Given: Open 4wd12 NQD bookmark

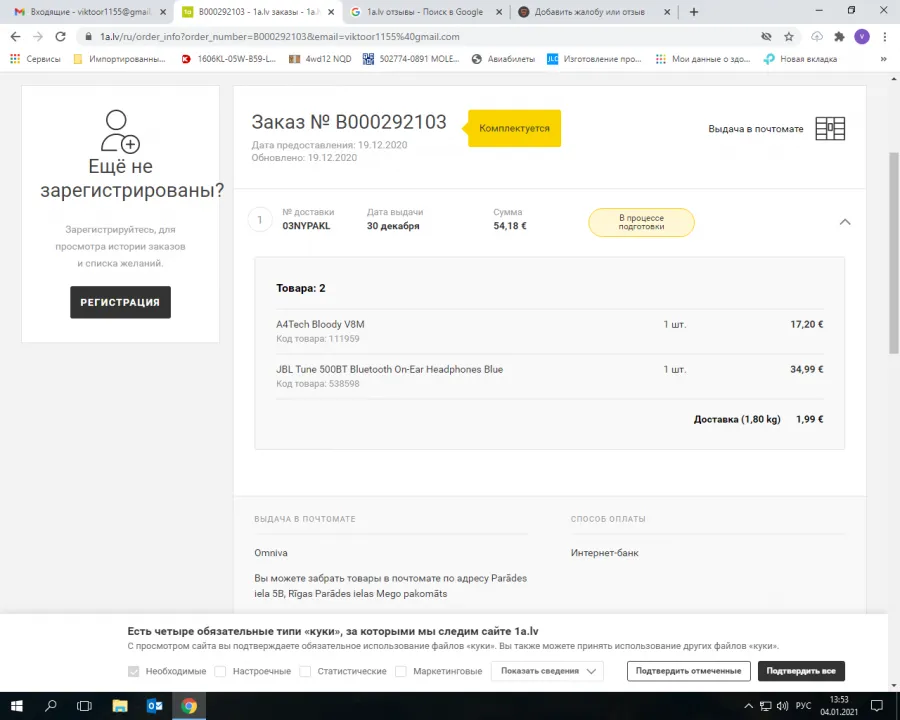Looking at the screenshot, I should (320, 59).
